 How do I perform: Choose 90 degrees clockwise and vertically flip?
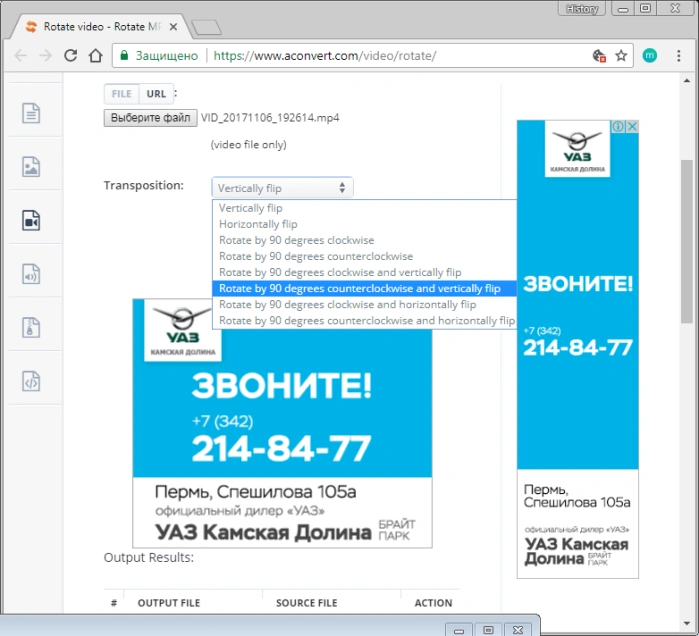[364, 272]
